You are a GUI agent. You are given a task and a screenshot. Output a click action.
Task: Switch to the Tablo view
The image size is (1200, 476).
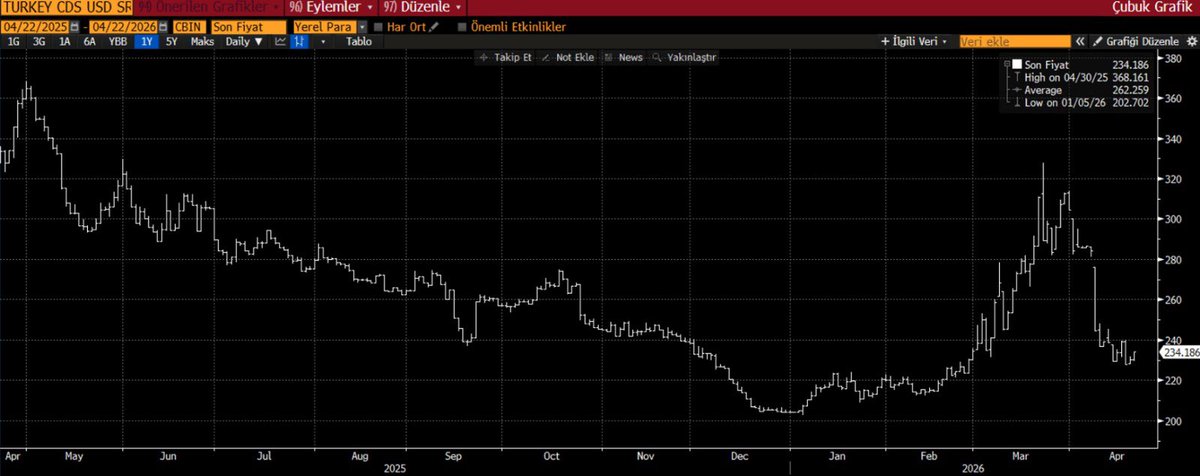pyautogui.click(x=359, y=42)
